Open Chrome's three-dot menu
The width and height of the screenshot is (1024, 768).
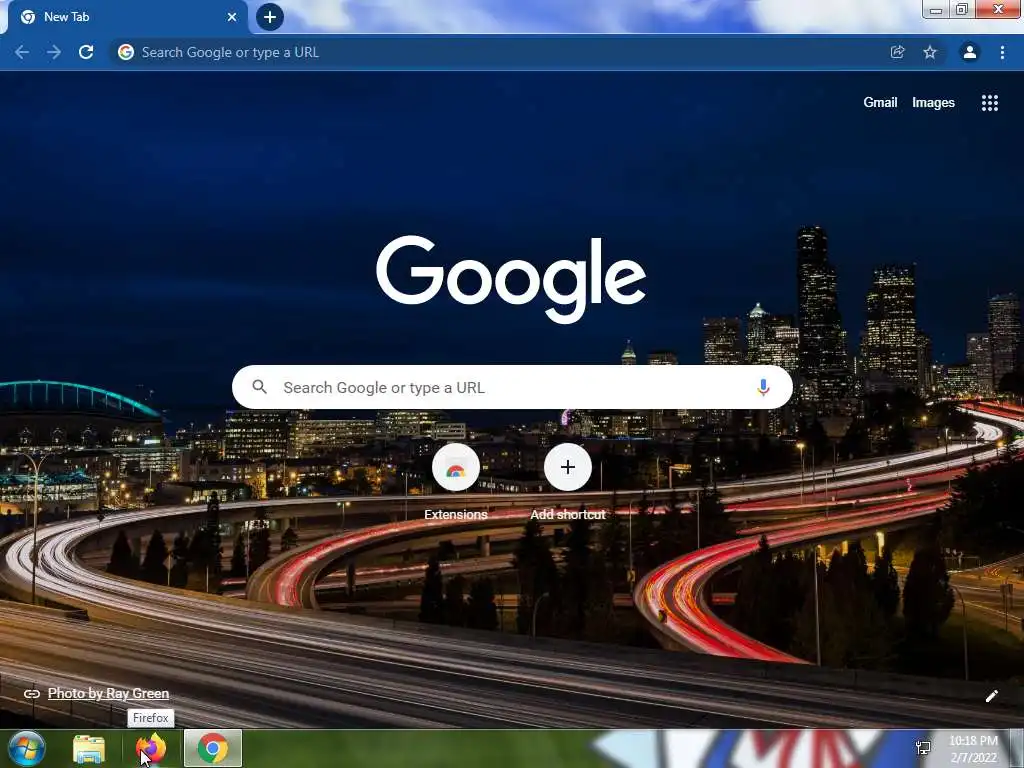tap(1002, 52)
